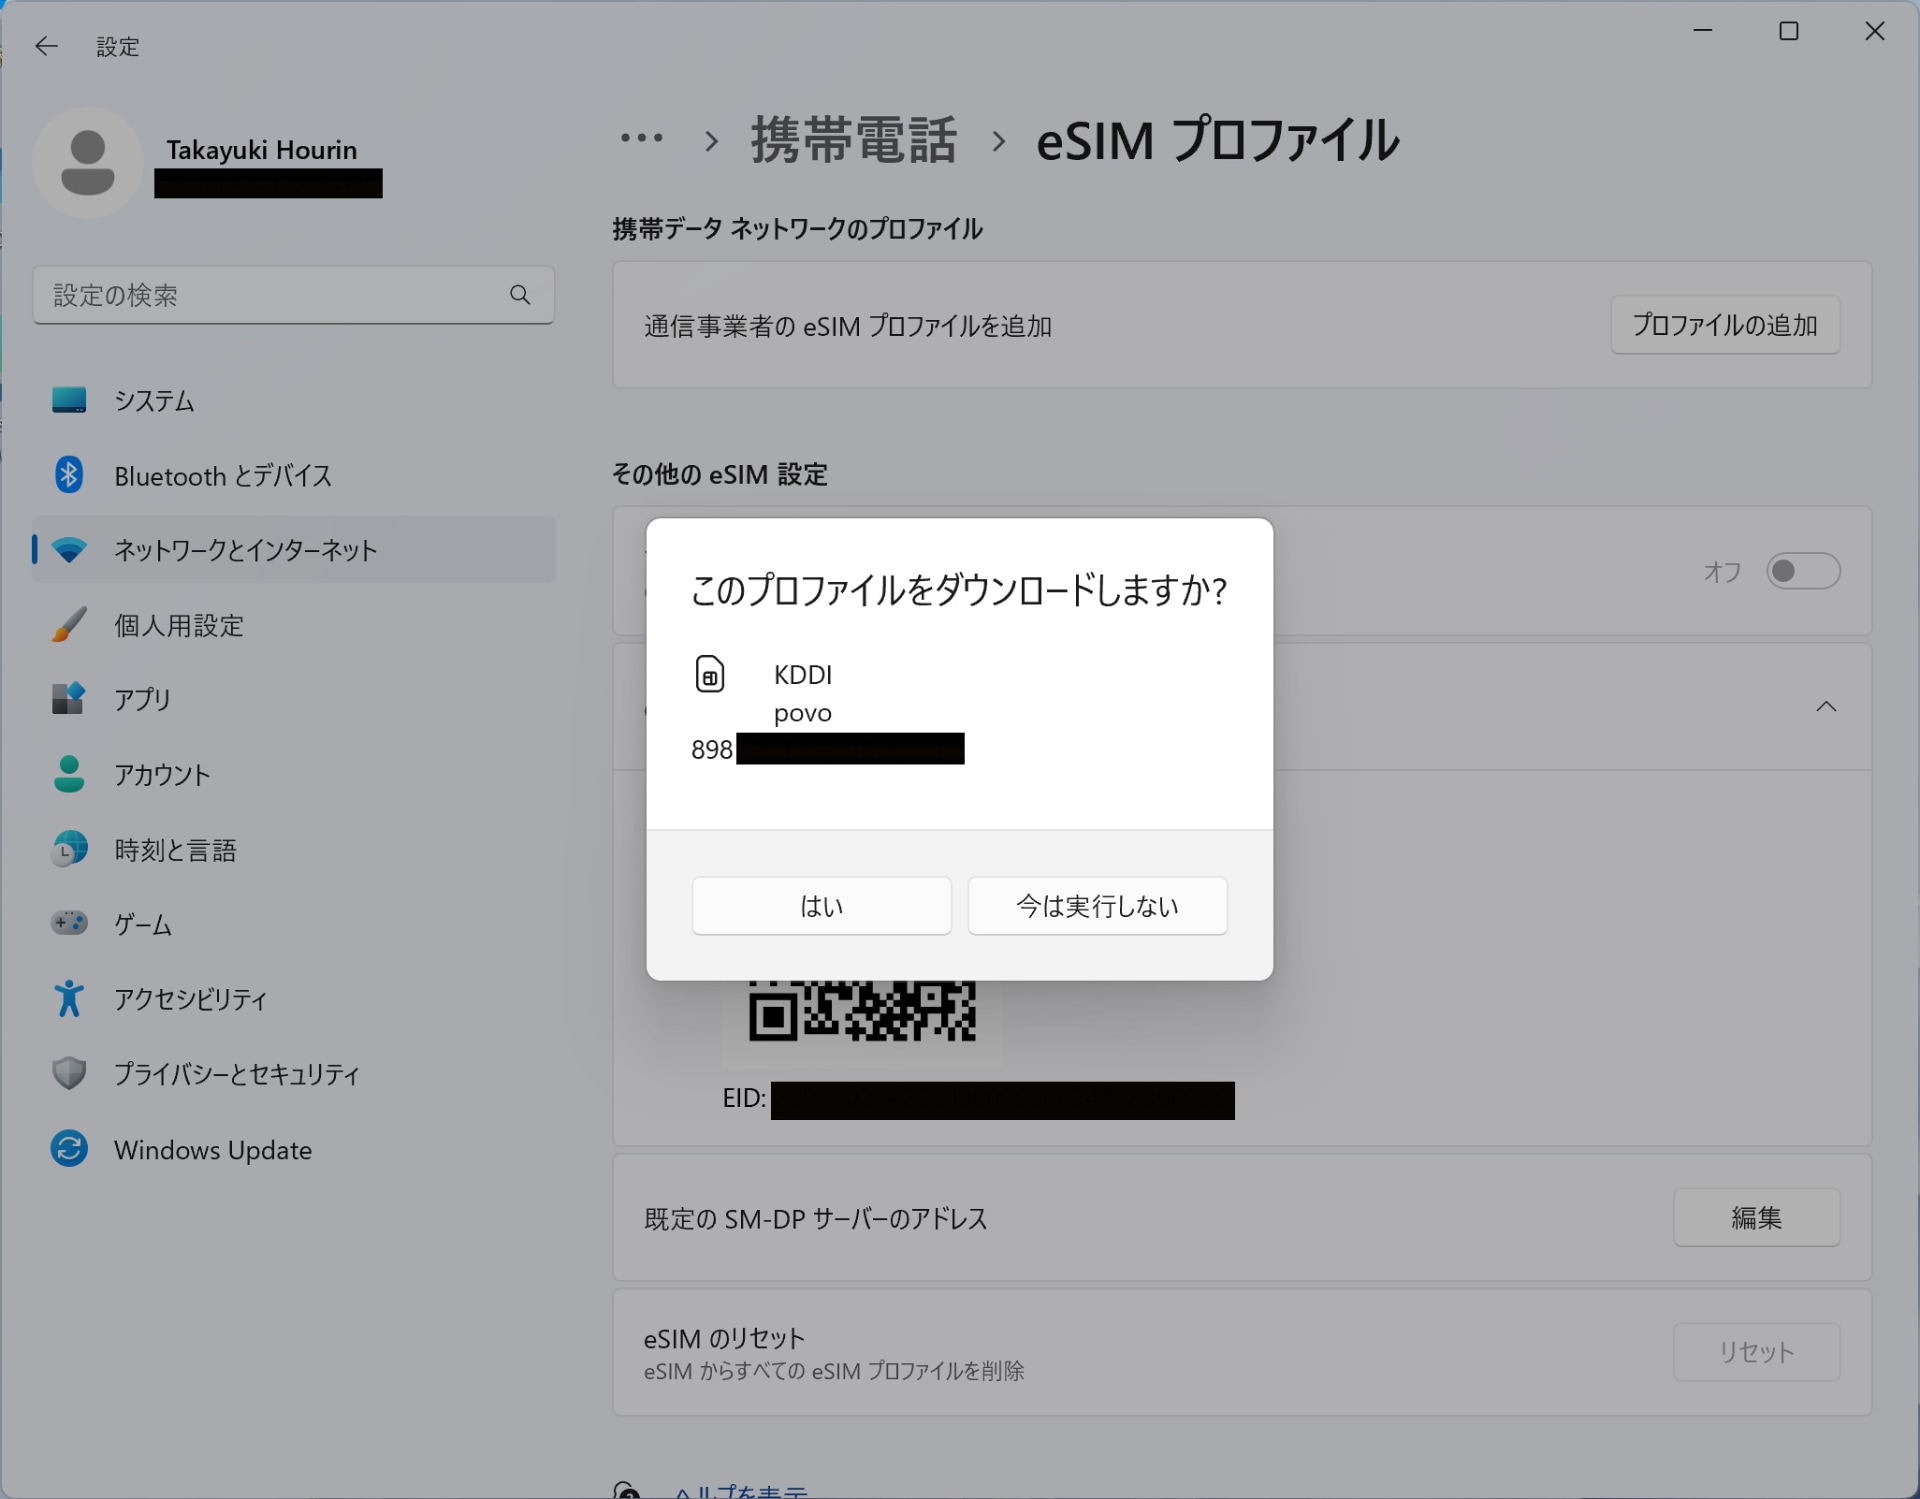Dismiss dialog with 今は実行しない
1920x1499 pixels.
tap(1097, 906)
